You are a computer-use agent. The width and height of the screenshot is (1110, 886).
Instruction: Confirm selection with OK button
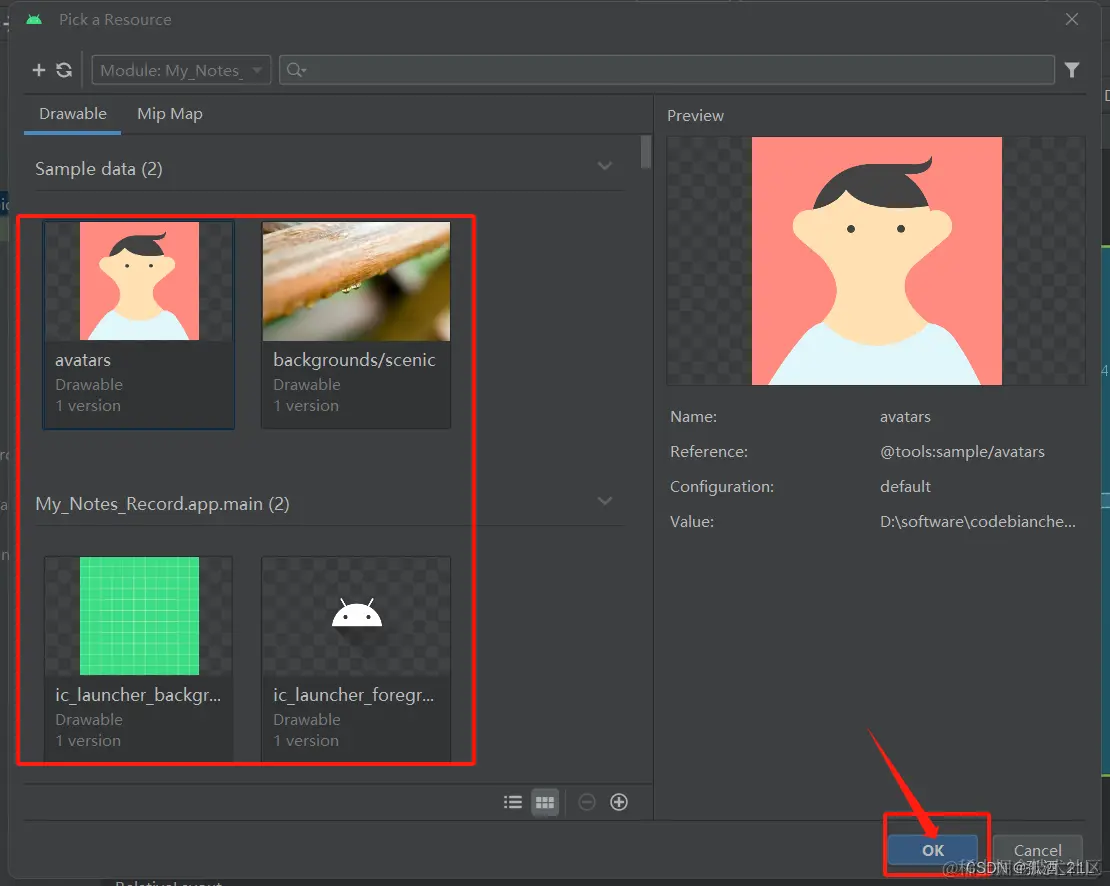tap(933, 850)
